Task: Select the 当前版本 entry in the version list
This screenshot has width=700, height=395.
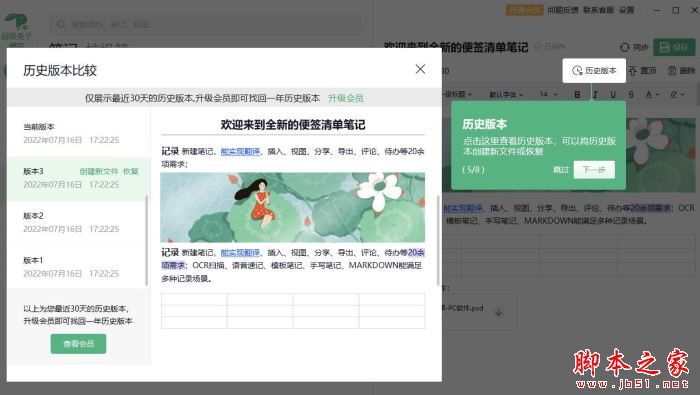Action: pos(79,133)
